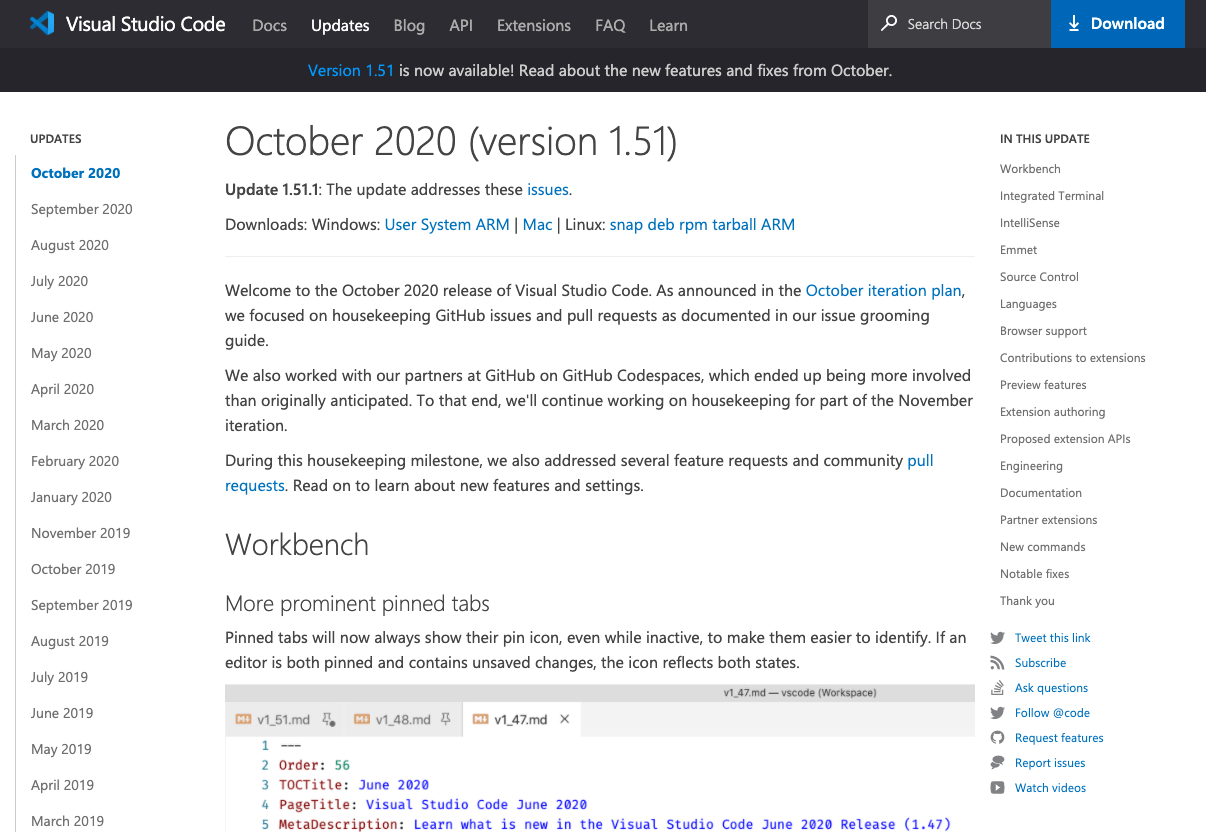Click inside the Search Docs input field
This screenshot has height=832, width=1206.
[950, 23]
